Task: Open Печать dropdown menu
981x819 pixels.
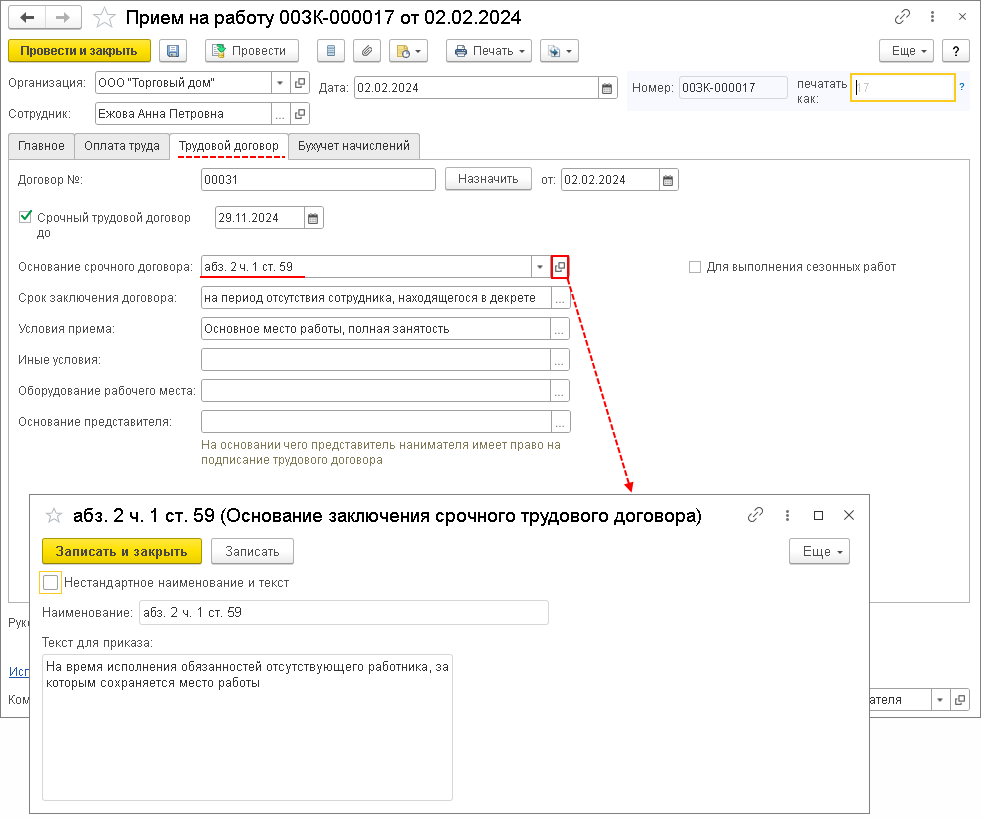Action: (x=489, y=51)
